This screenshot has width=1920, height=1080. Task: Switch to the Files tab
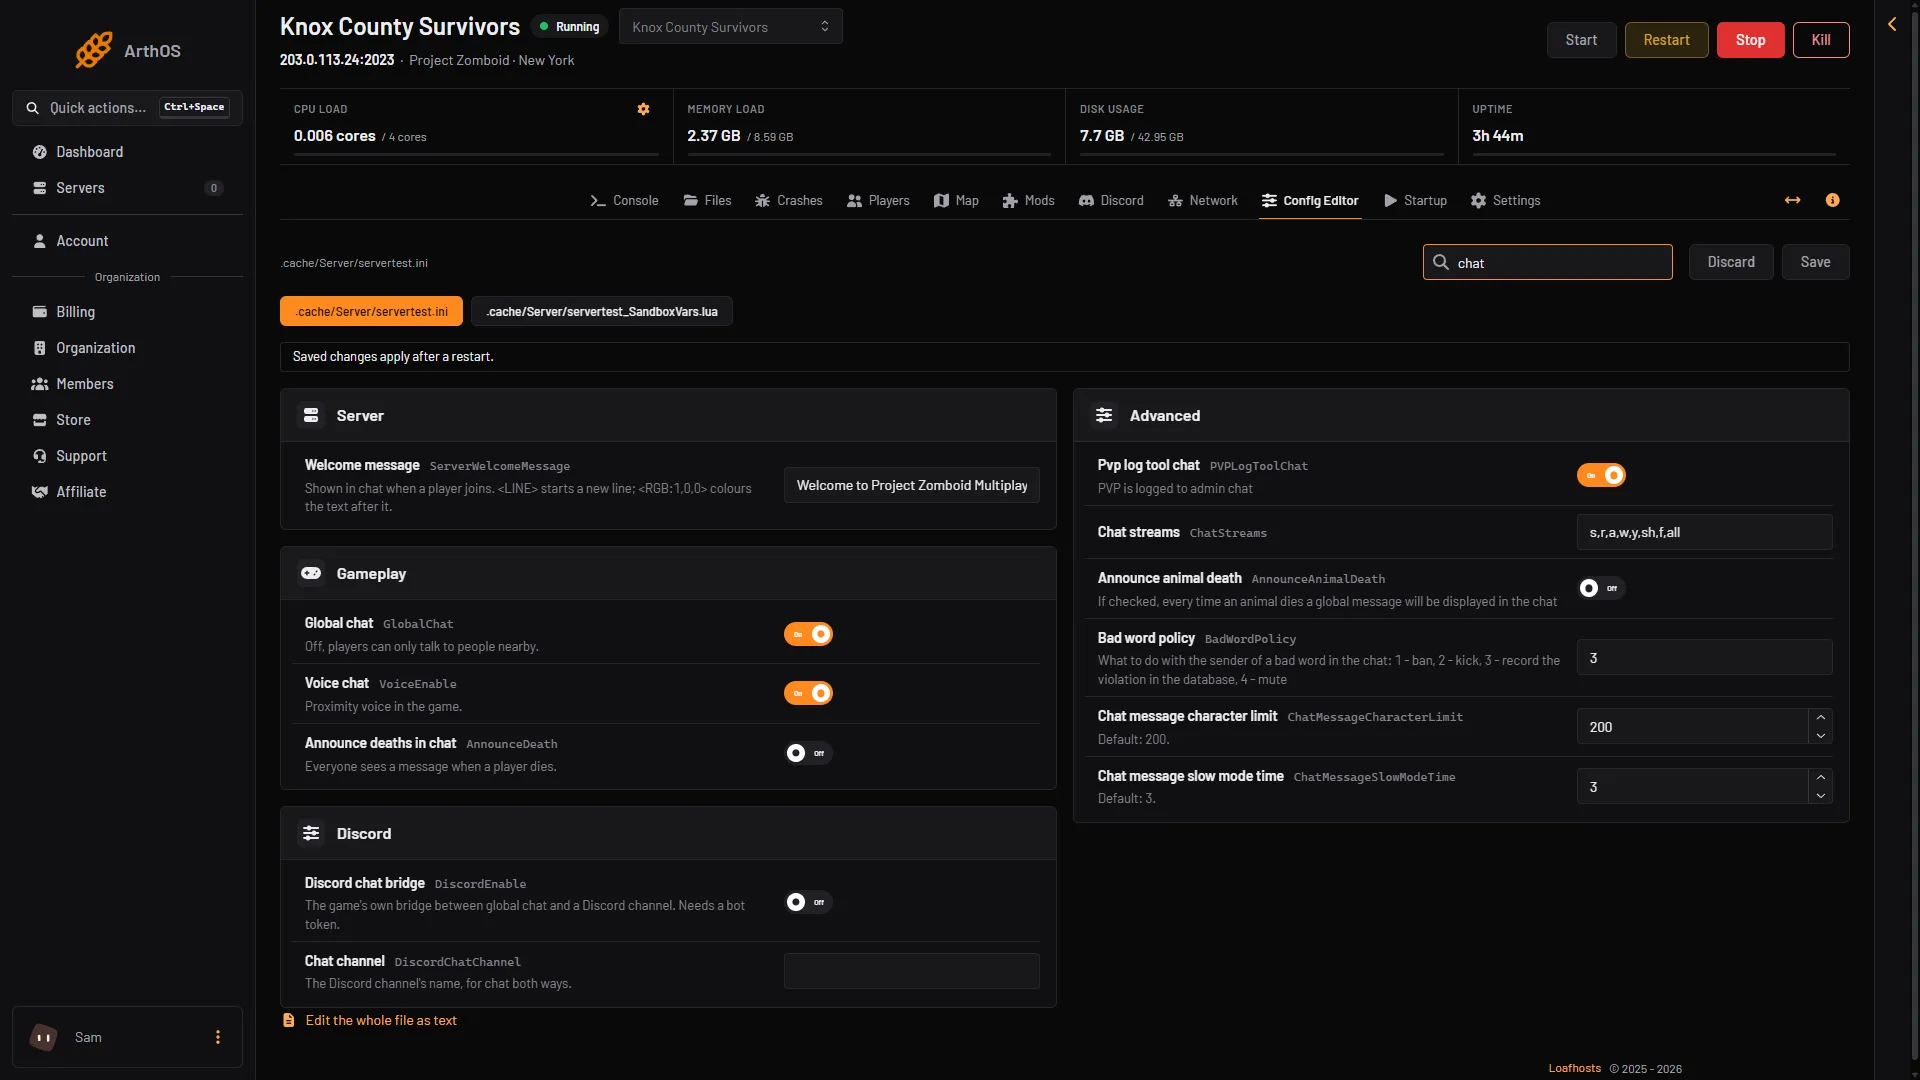point(707,201)
